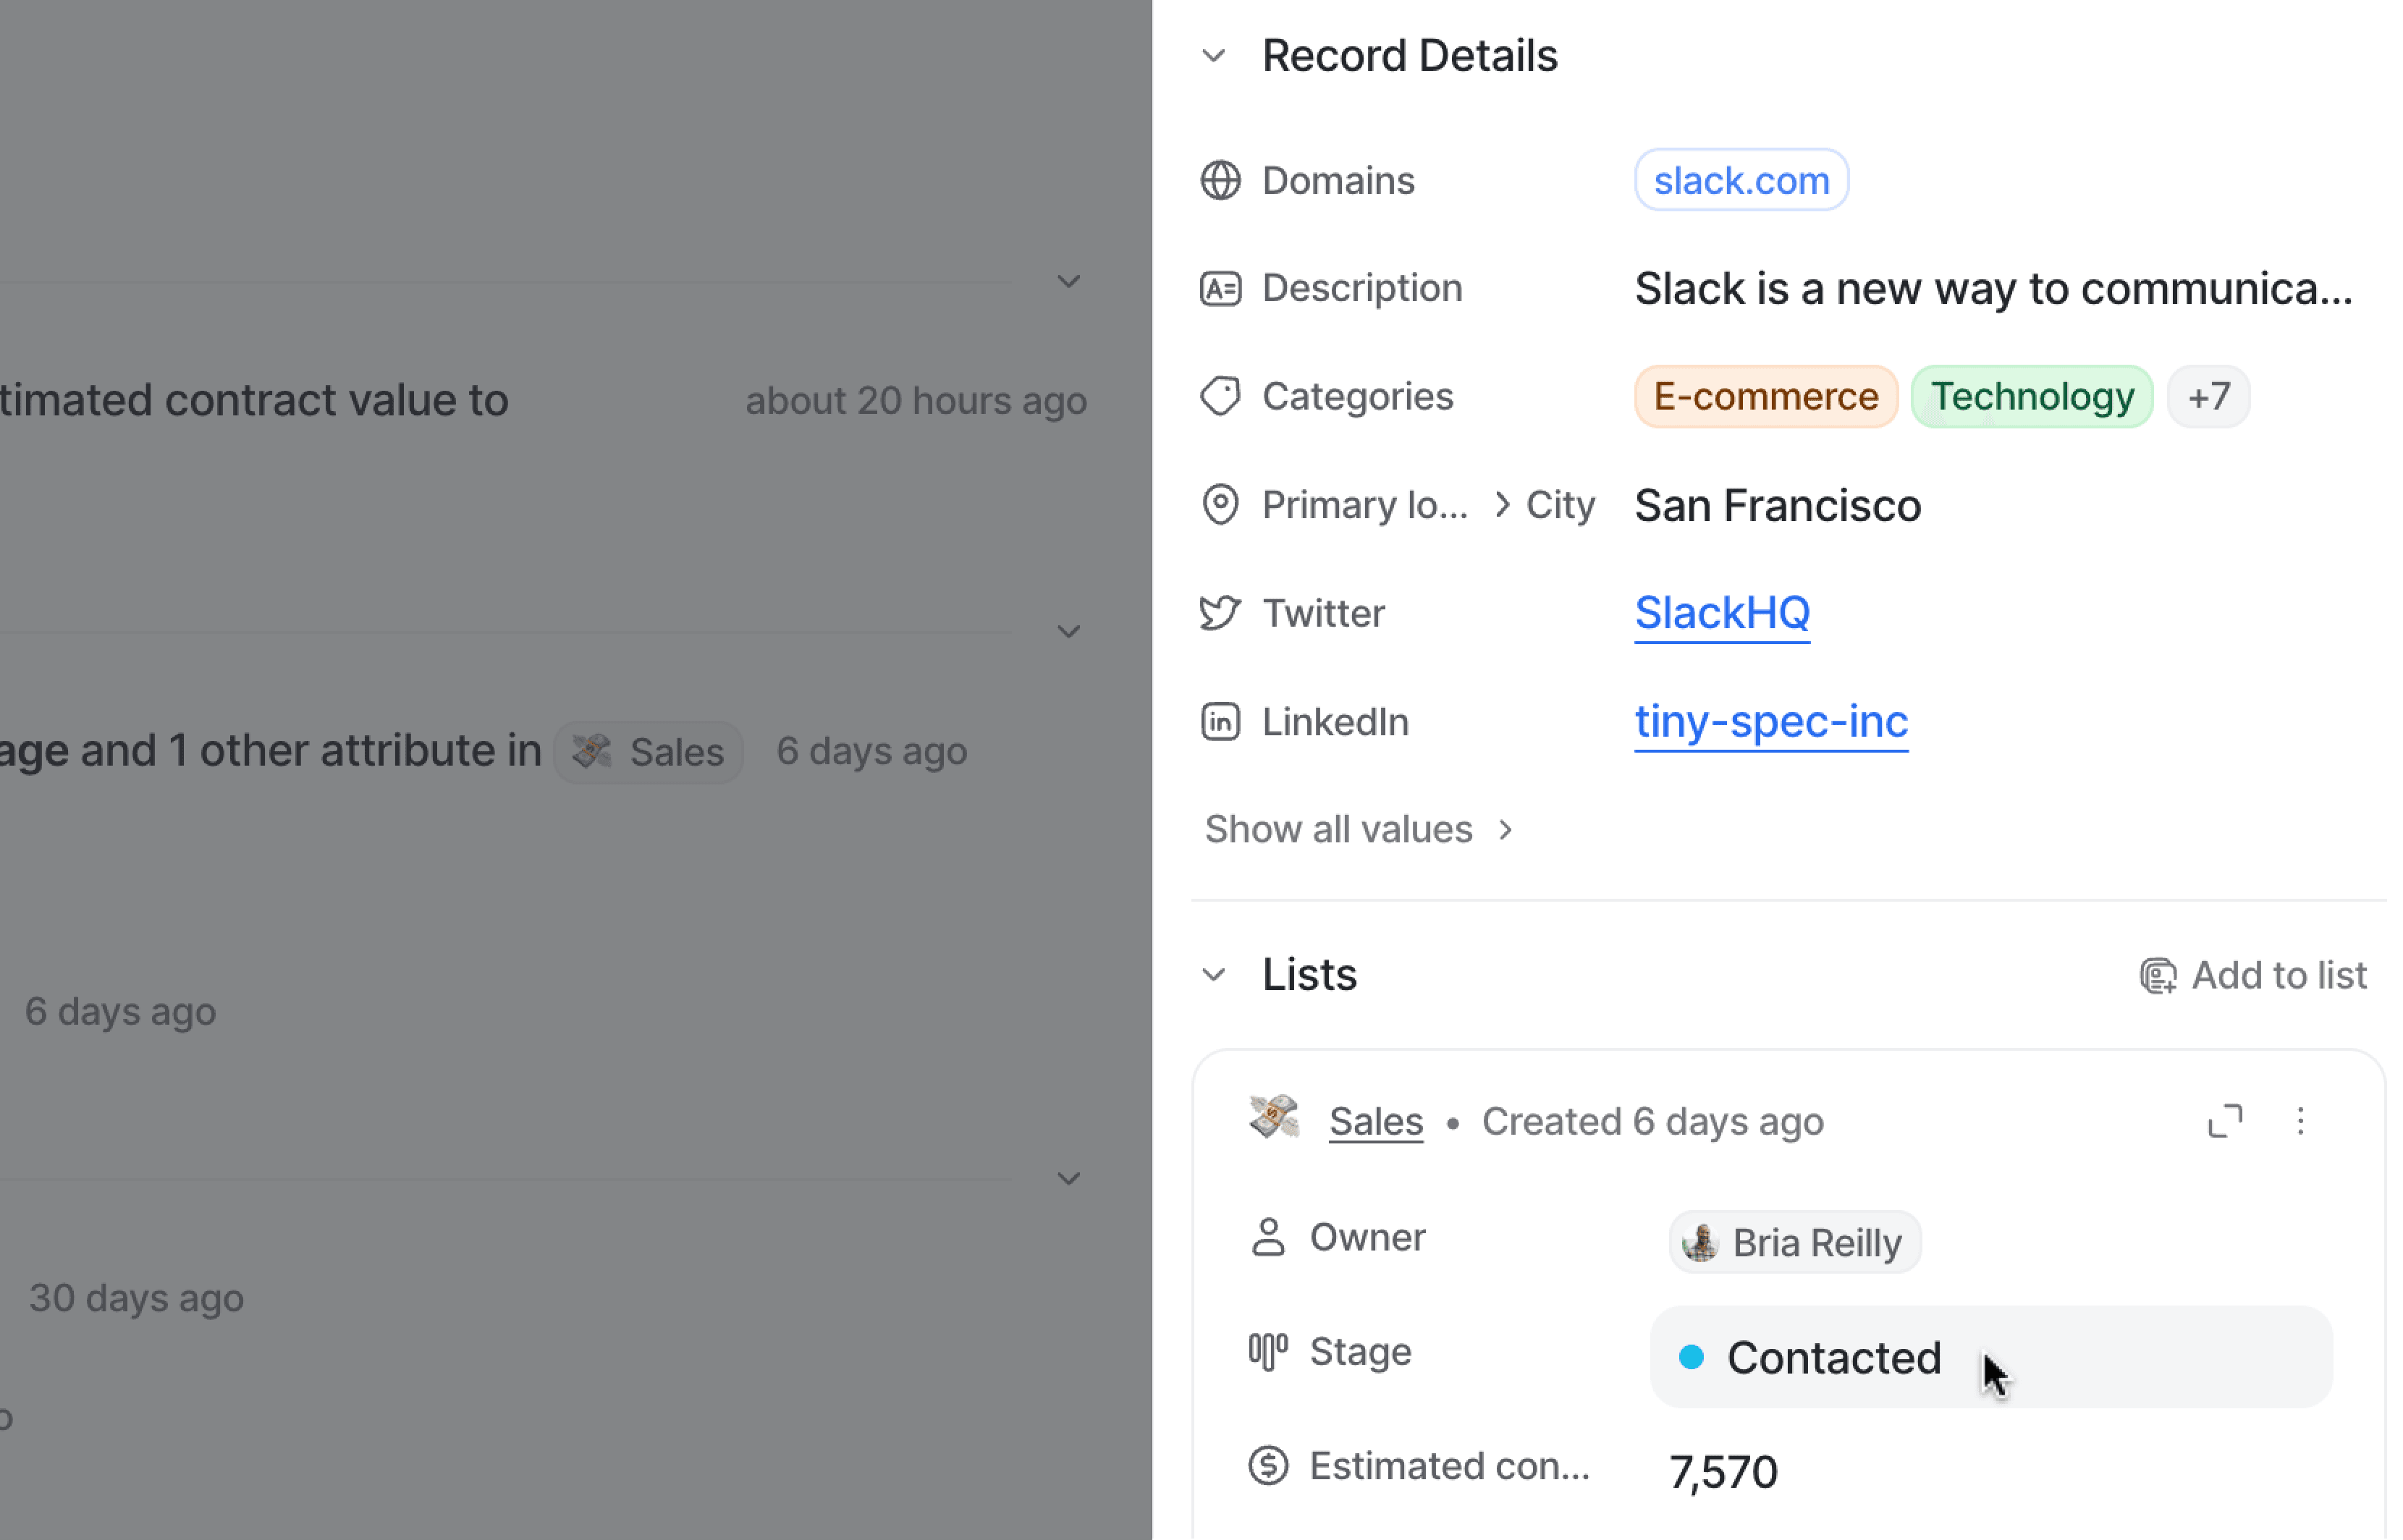Image resolution: width=2403 pixels, height=1540 pixels.
Task: Click the '30 days ago' timestamp
Action: coord(136,1299)
